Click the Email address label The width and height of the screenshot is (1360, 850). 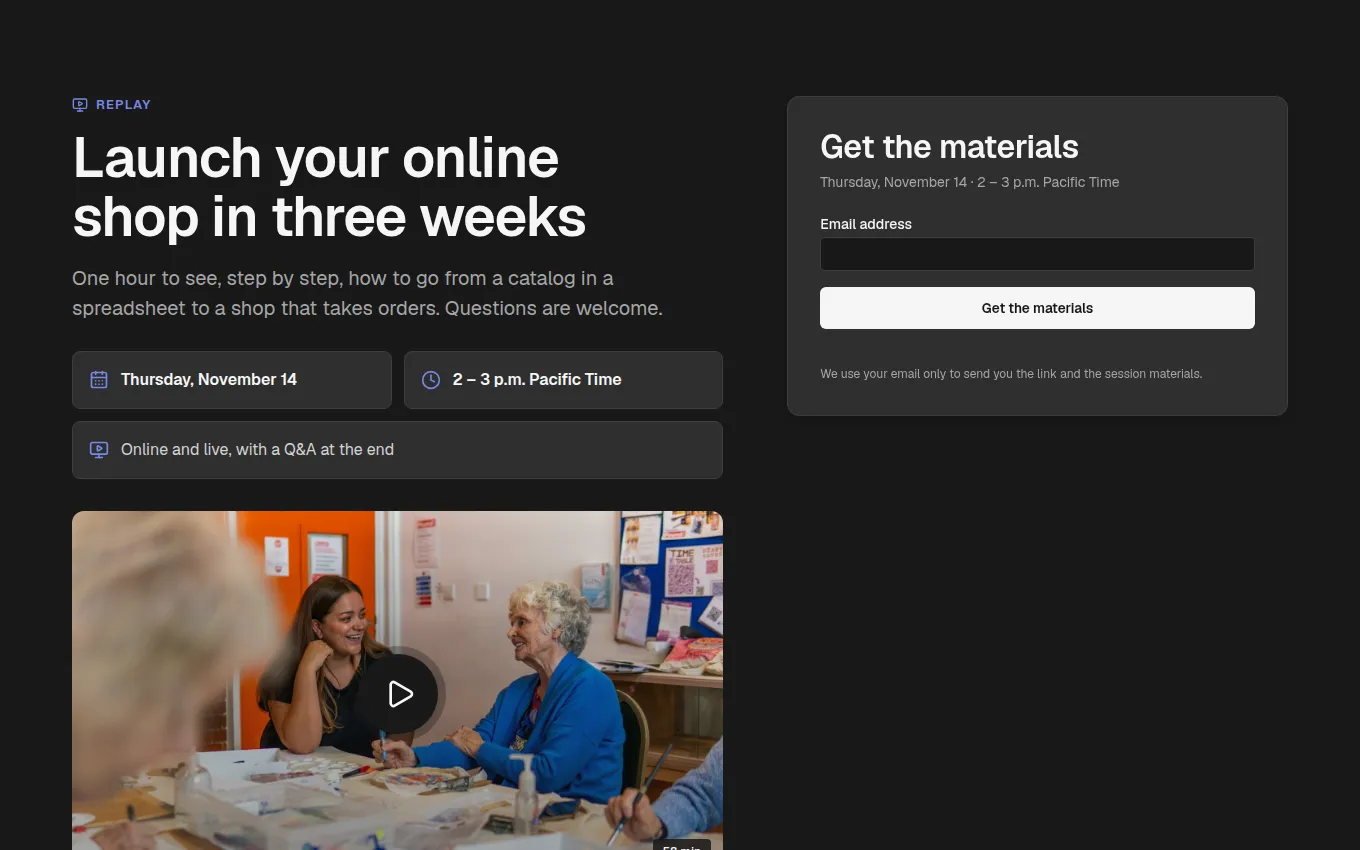[866, 224]
